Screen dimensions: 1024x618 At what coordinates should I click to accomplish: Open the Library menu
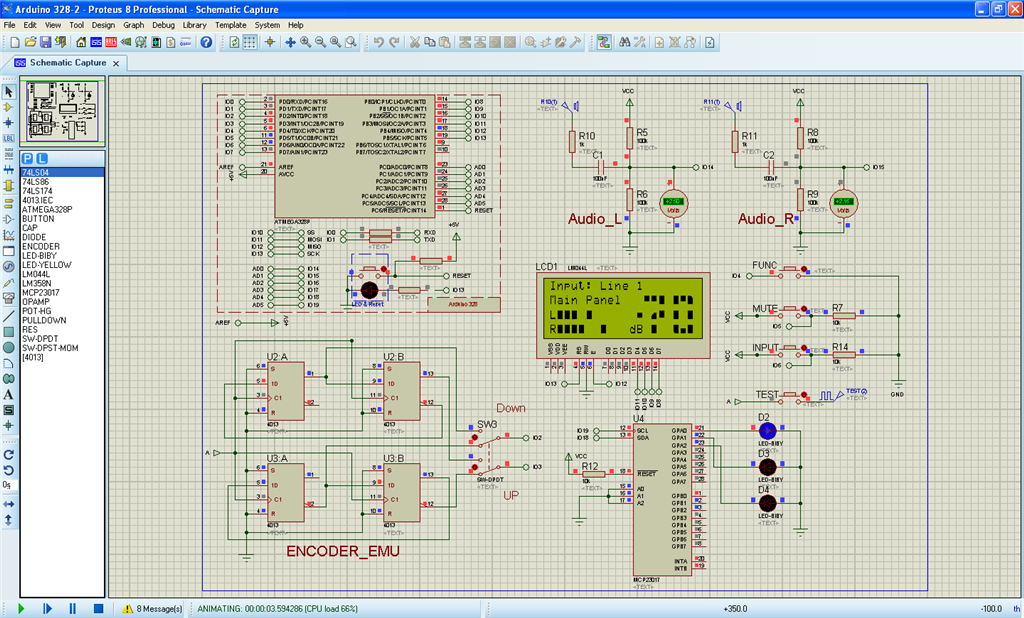(x=195, y=25)
